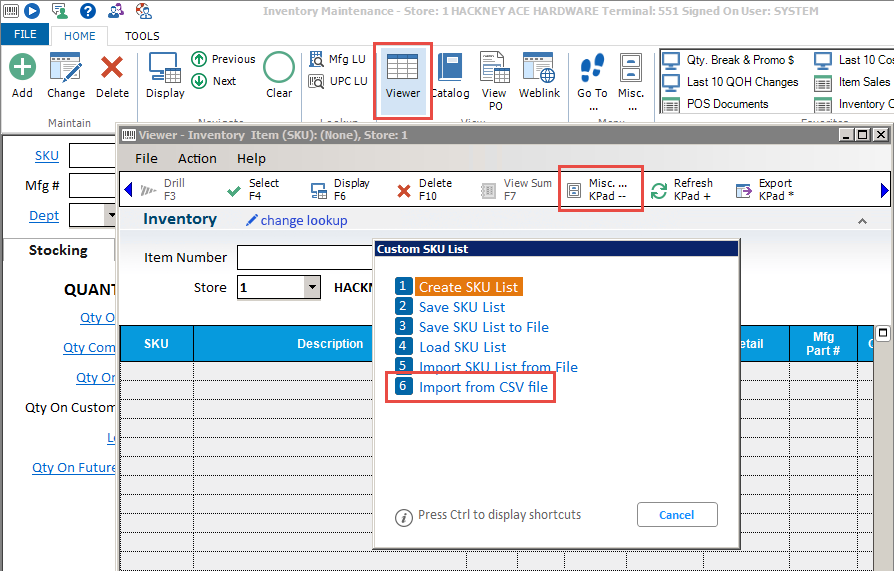
Task: Open the Display icon in Navigate group
Action: click(165, 68)
